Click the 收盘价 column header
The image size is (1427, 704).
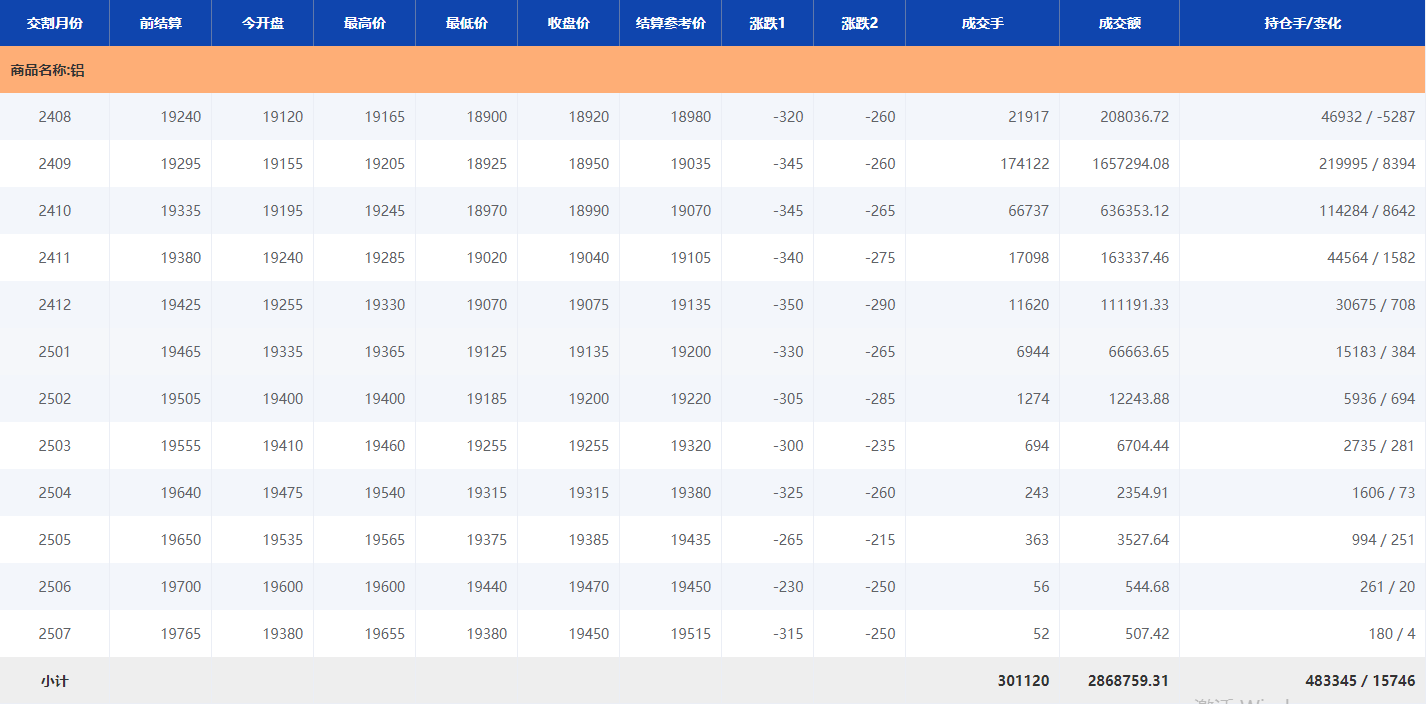click(568, 23)
